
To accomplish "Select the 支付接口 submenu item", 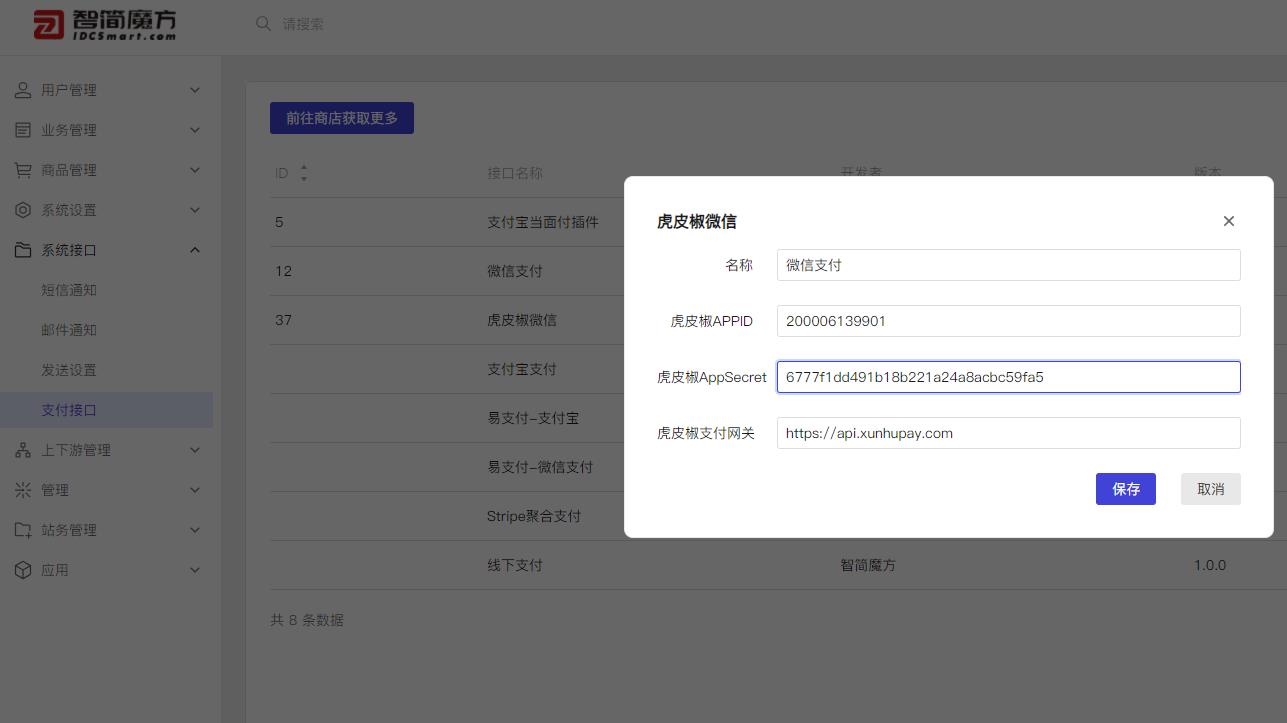I will [69, 410].
